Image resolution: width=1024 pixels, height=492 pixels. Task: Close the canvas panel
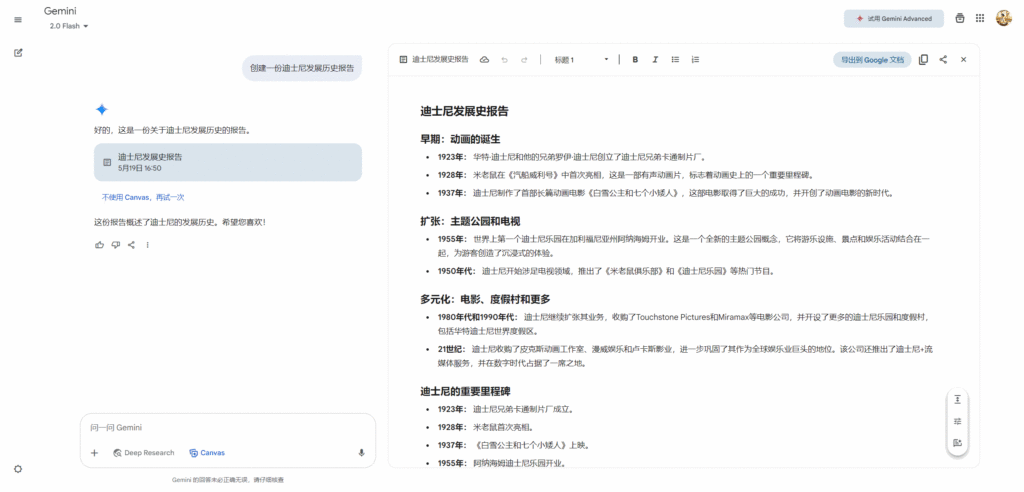pos(963,59)
